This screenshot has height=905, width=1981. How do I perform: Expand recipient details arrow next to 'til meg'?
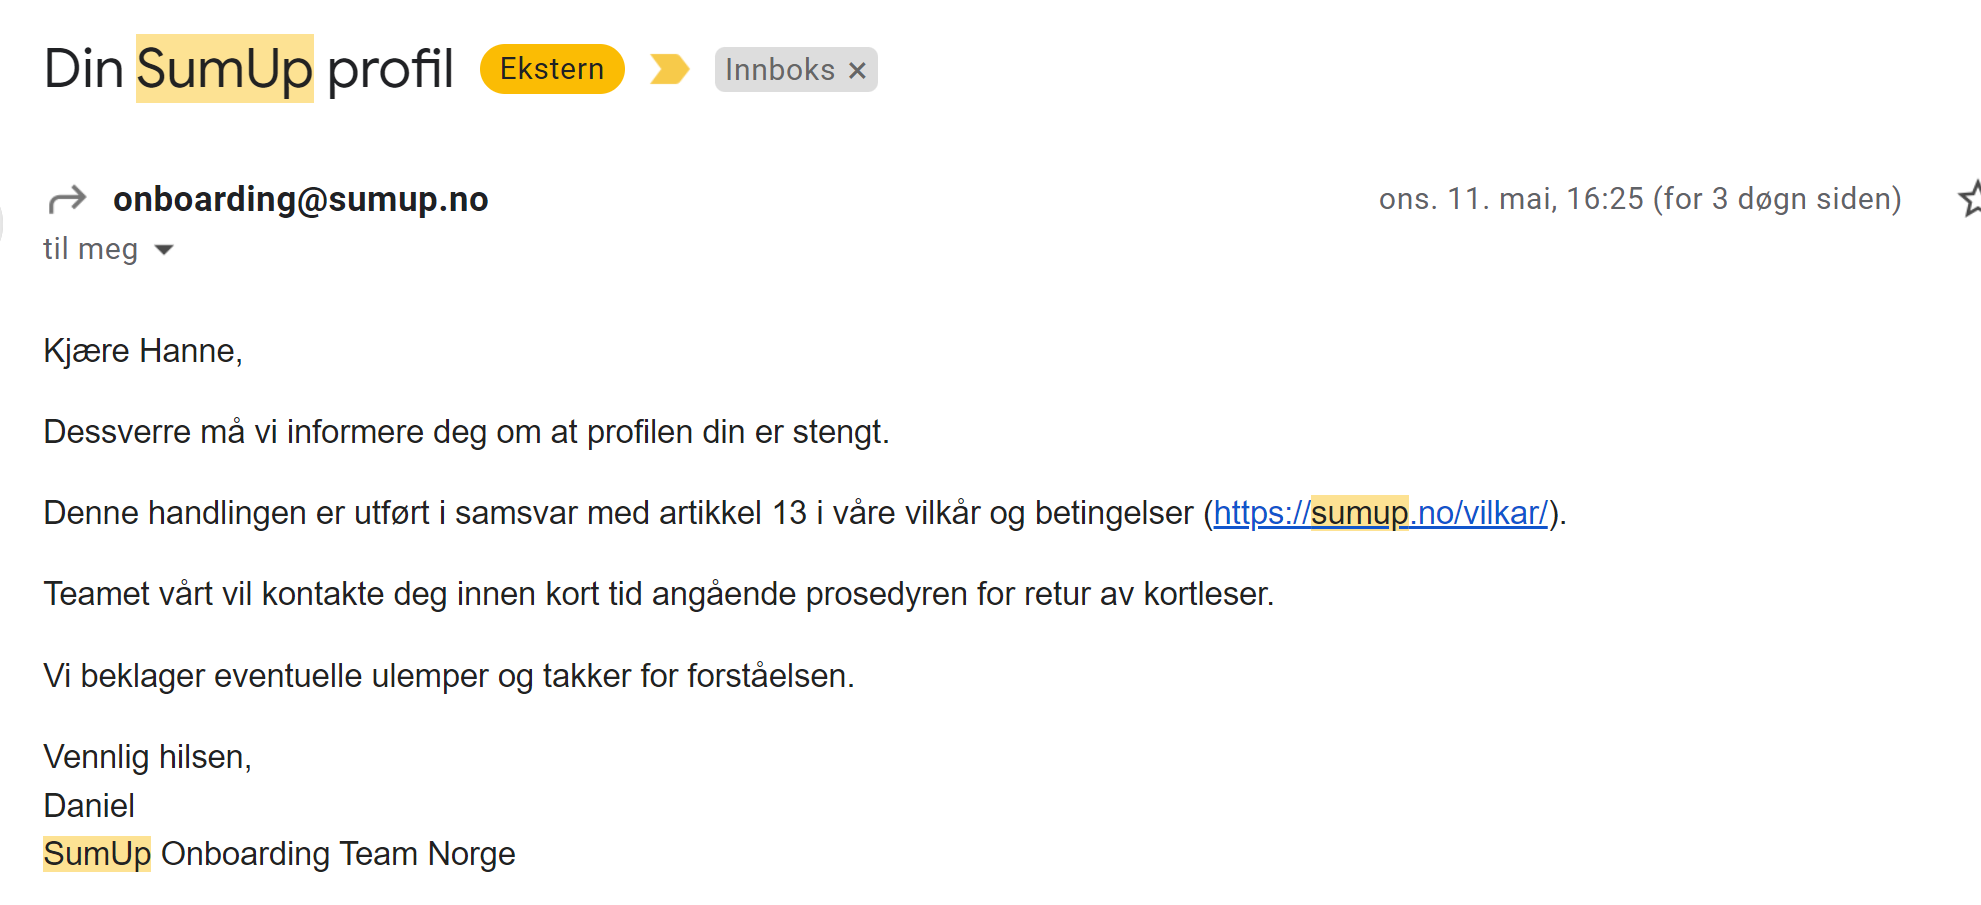pos(164,250)
